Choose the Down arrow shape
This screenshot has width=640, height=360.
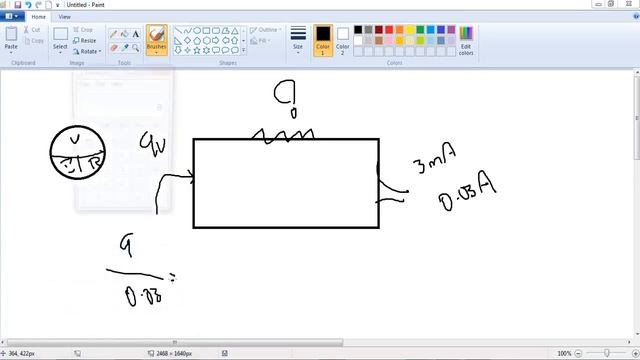click(178, 50)
